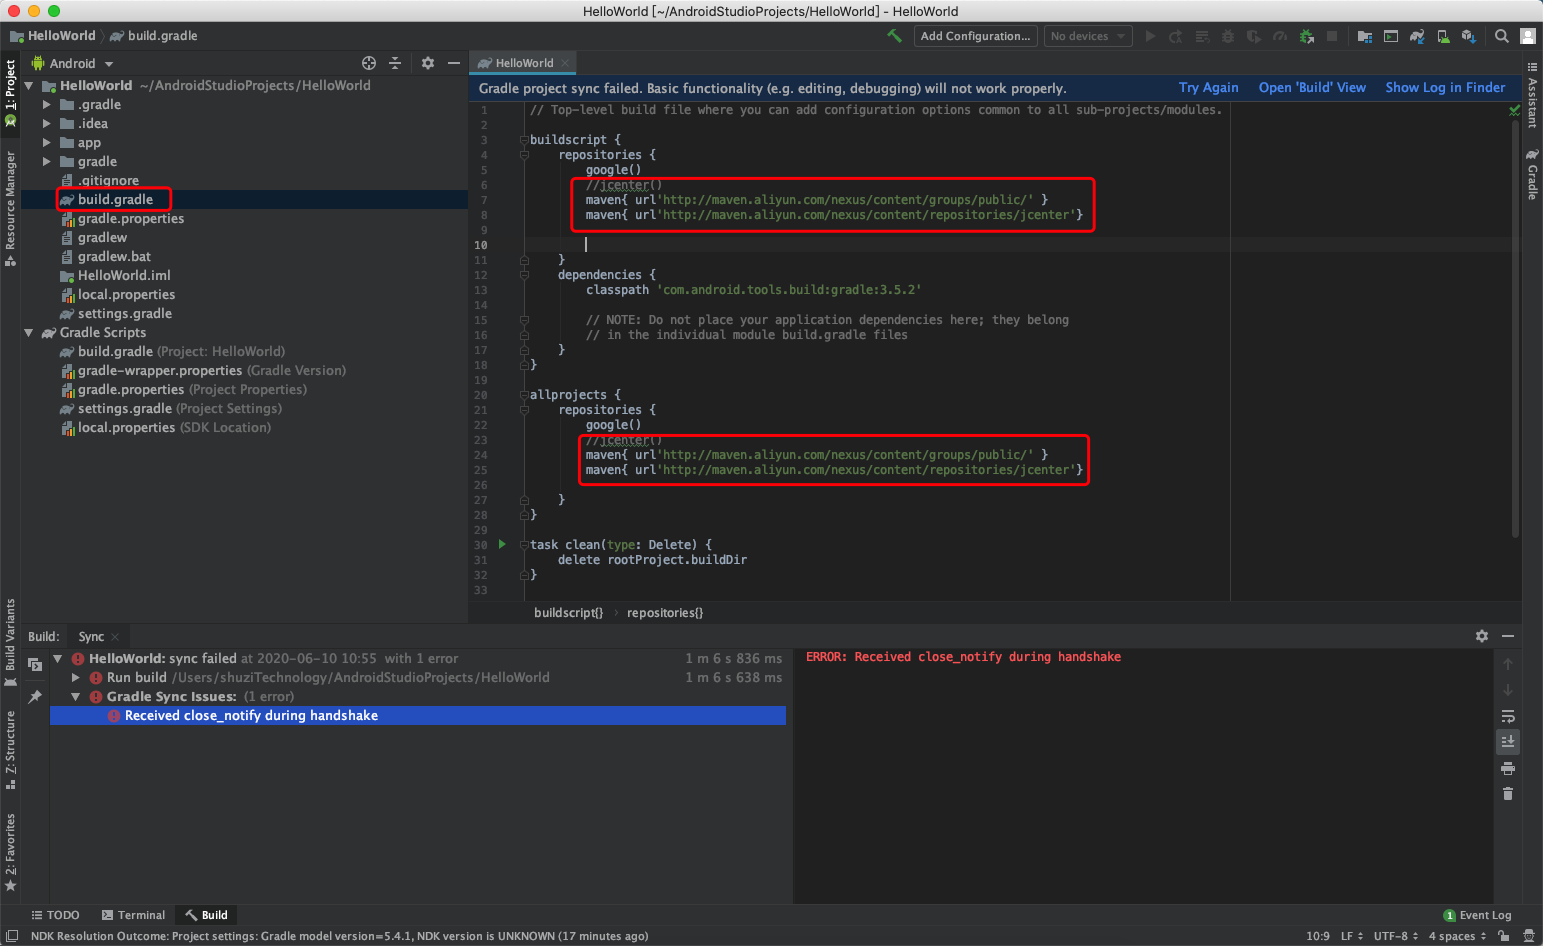
Task: Click the Stop square icon
Action: coord(1332,36)
